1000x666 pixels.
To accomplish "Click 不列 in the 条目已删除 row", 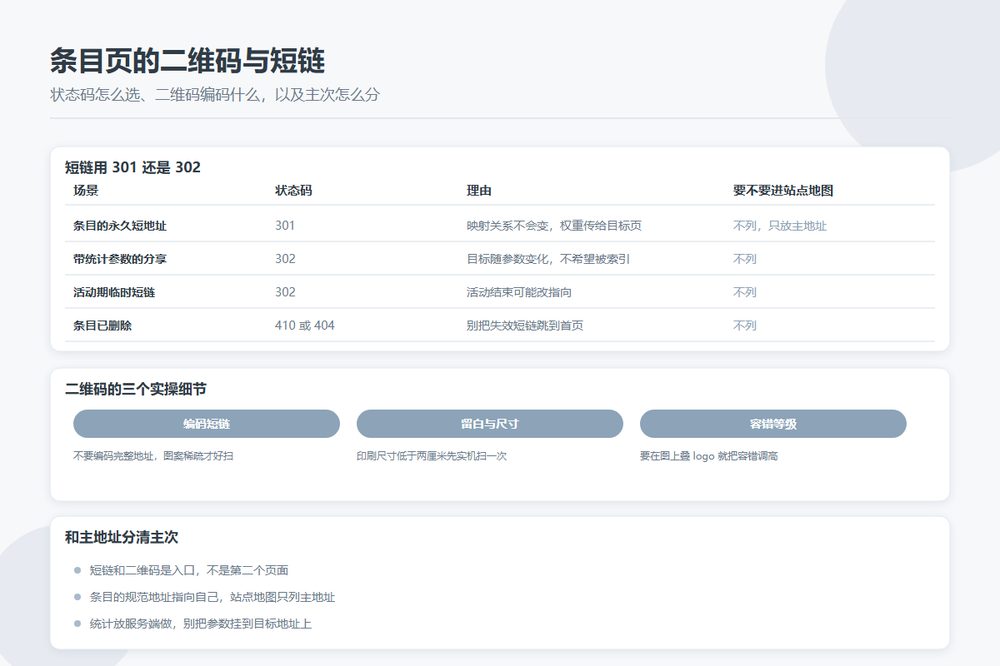I will (x=744, y=325).
